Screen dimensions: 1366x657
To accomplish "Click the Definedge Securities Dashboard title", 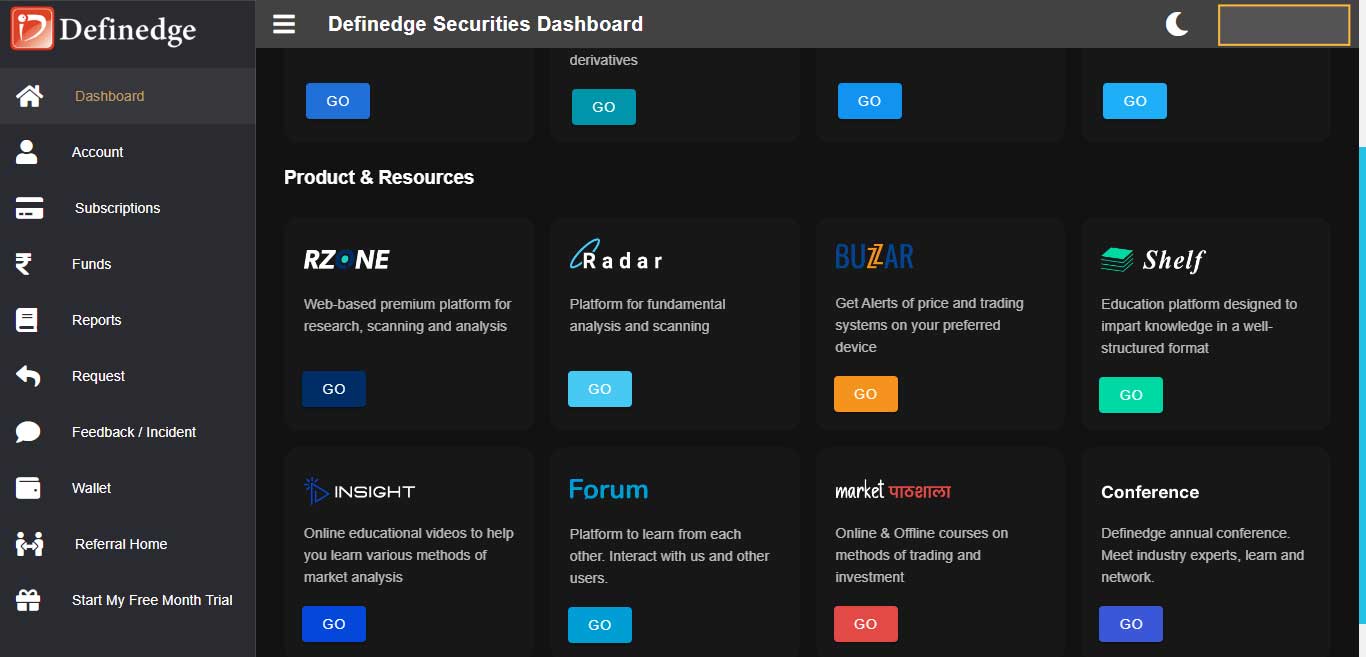I will point(485,24).
